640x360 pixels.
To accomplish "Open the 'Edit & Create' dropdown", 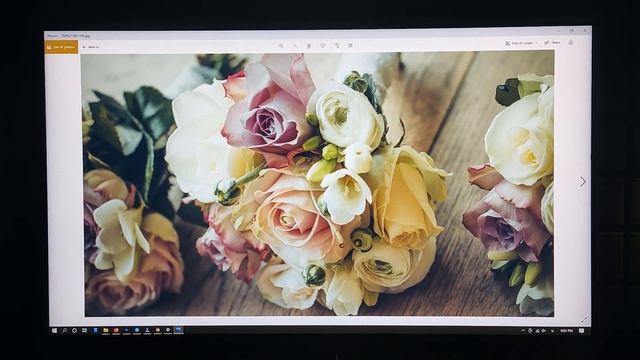I will (521, 43).
